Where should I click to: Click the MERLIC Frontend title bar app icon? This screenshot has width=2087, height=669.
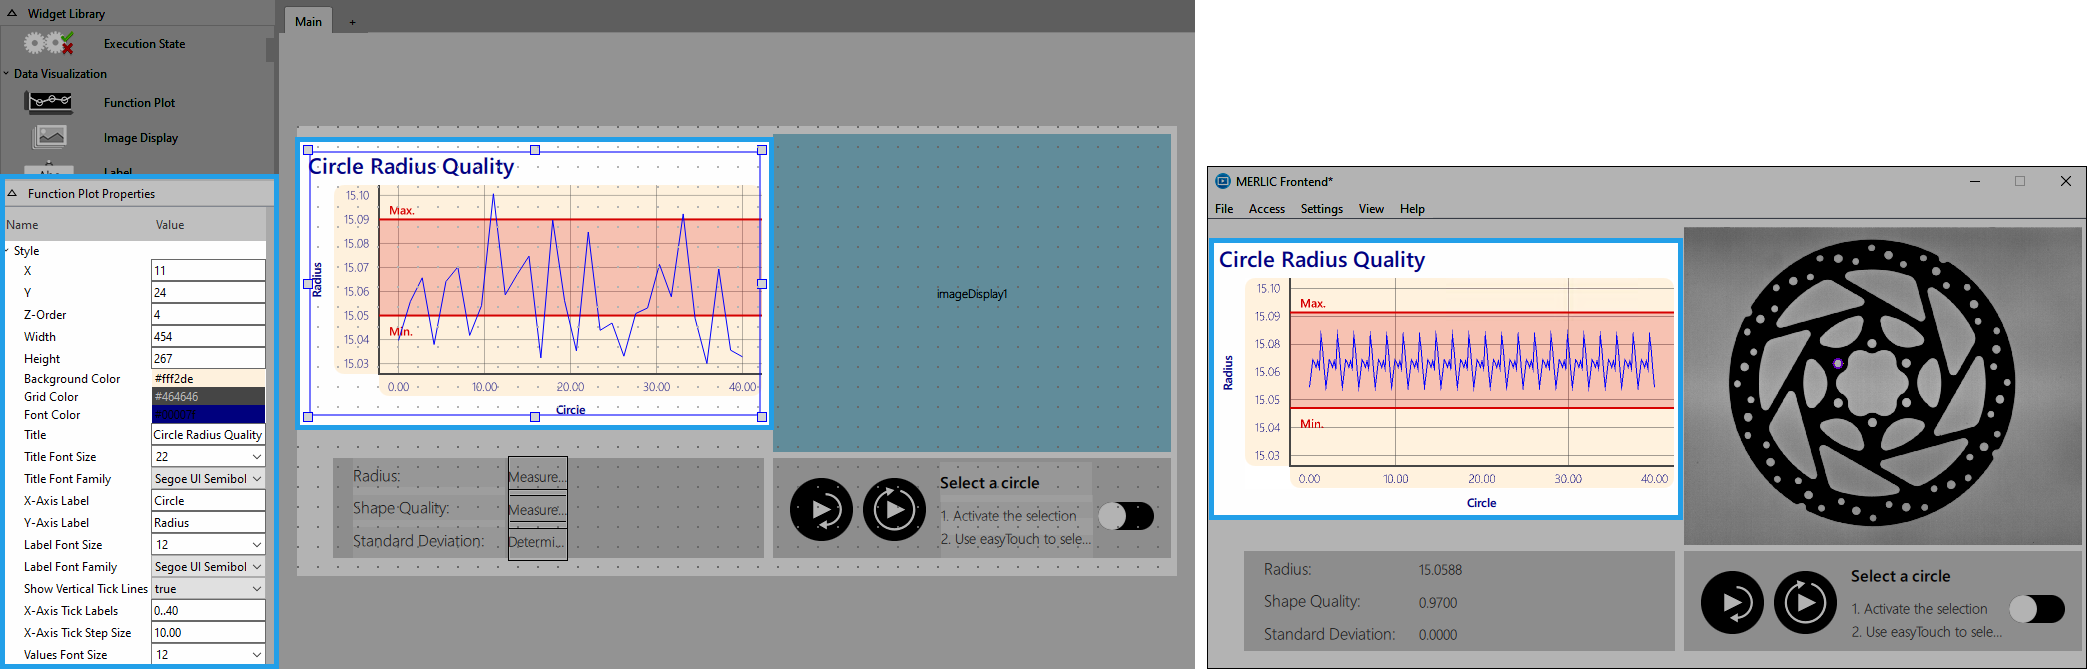[1223, 181]
